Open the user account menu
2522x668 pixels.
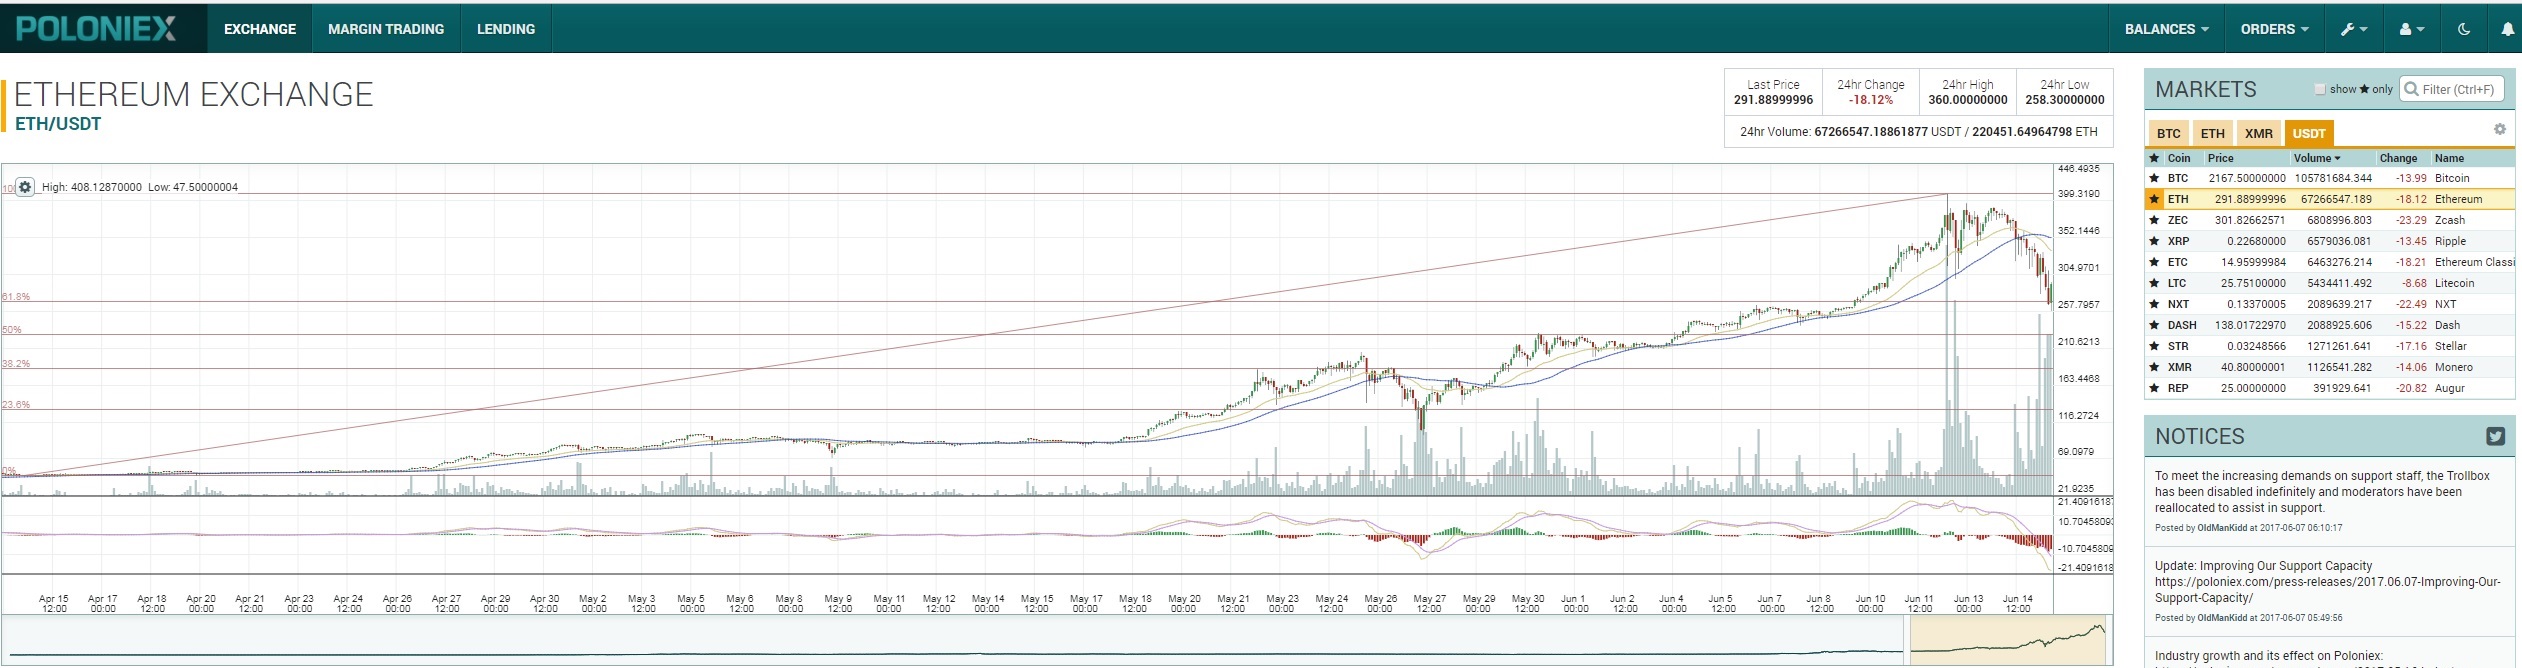(x=2411, y=29)
